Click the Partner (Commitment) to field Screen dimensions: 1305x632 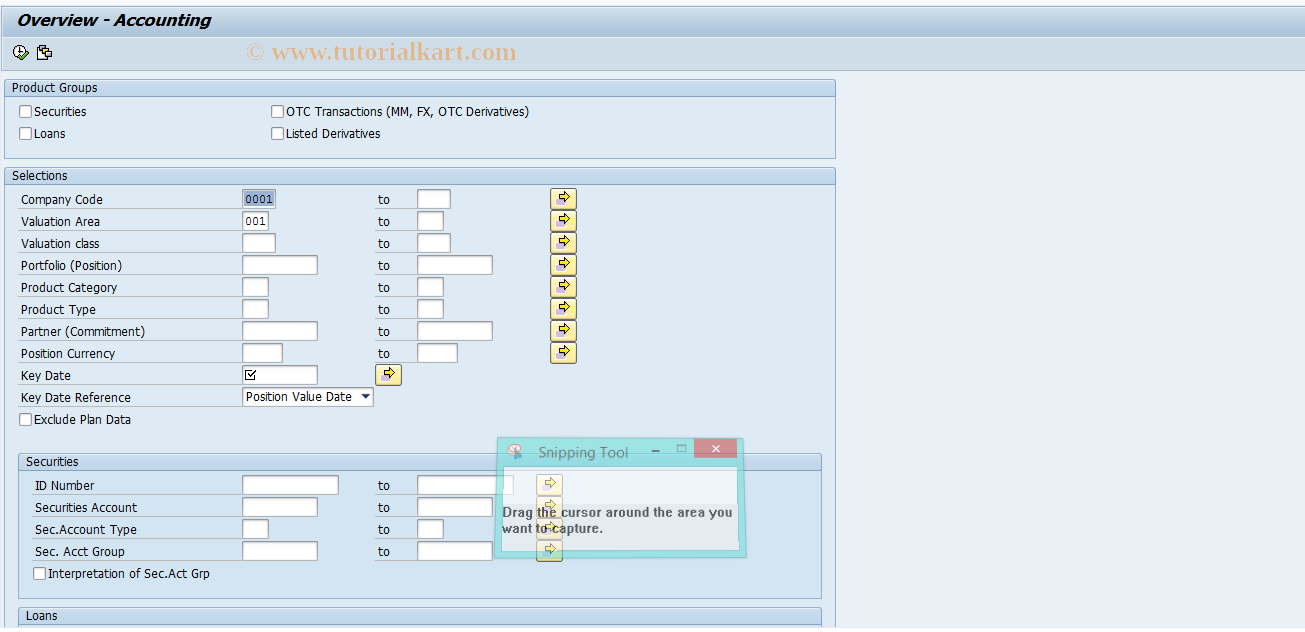coord(455,331)
